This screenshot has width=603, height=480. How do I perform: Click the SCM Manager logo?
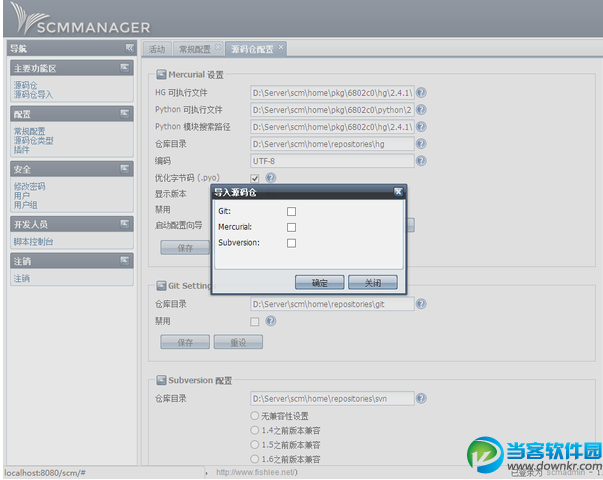[x=80, y=19]
